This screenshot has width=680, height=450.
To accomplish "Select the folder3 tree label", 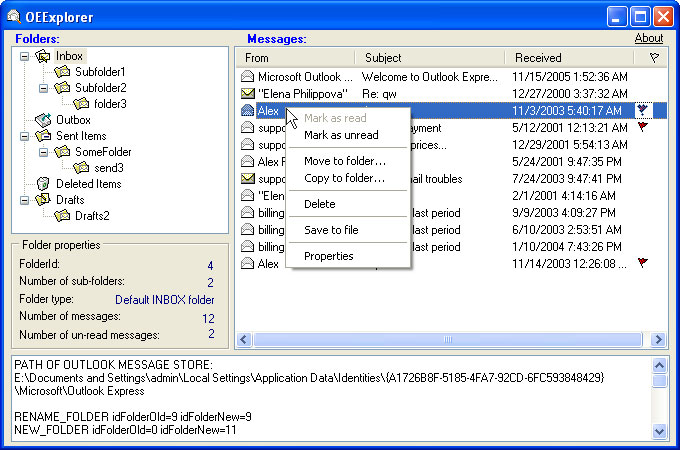I will [x=110, y=104].
